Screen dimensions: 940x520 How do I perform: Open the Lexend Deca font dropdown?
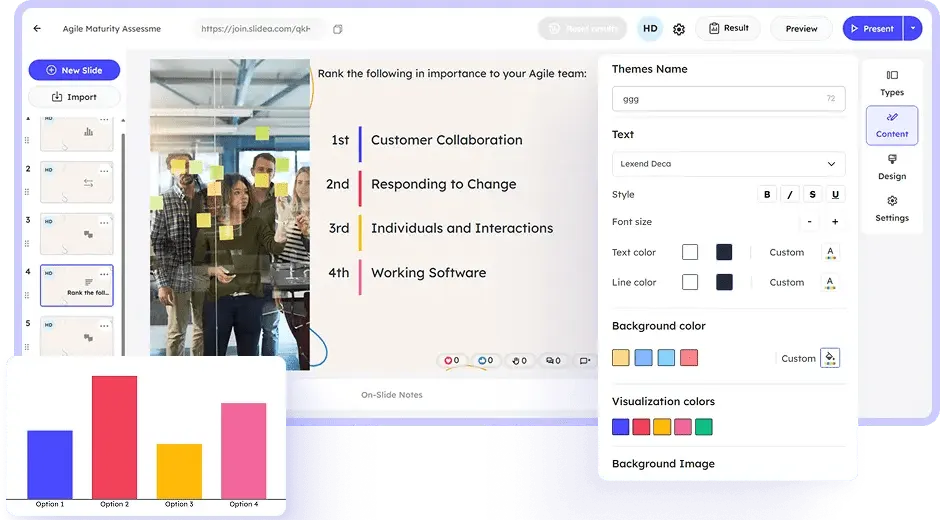pyautogui.click(x=728, y=164)
